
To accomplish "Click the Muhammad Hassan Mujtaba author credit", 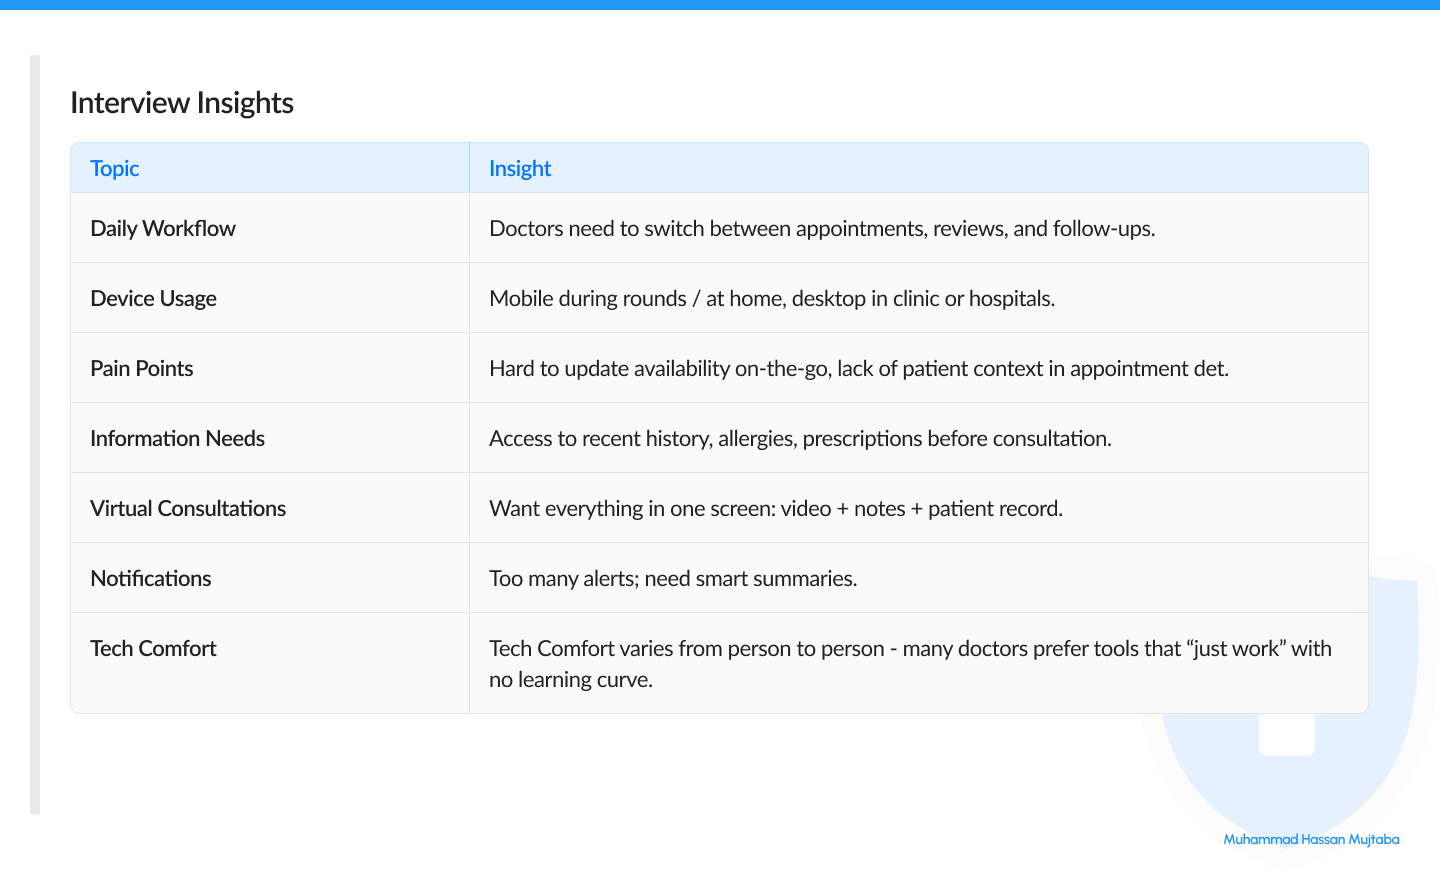I will pos(1311,839).
